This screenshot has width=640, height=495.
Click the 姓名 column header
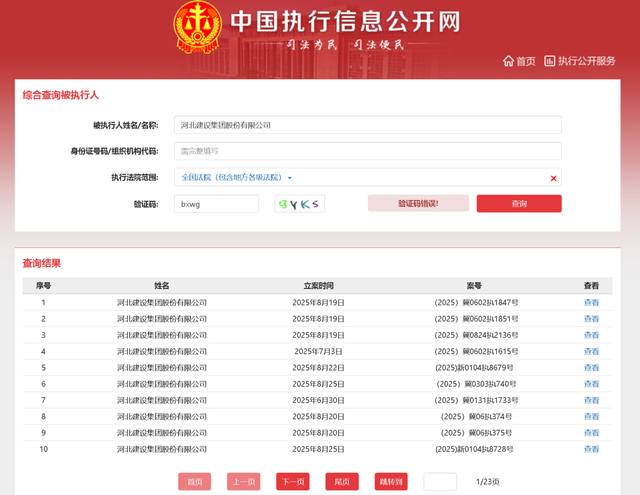point(162,286)
